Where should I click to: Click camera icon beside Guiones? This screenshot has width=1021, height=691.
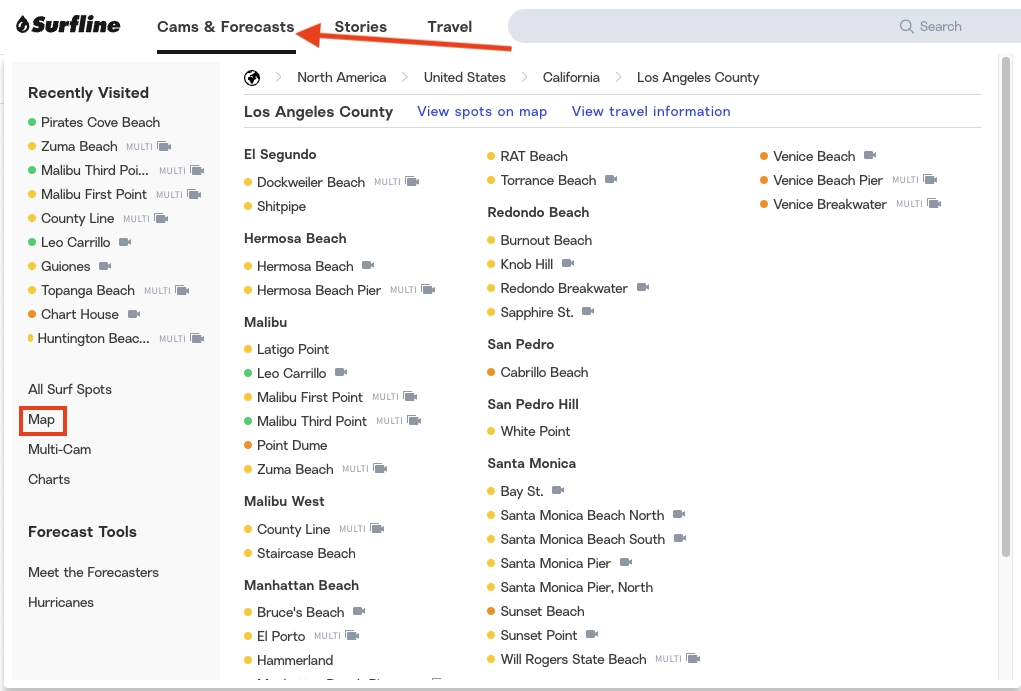[x=105, y=266]
